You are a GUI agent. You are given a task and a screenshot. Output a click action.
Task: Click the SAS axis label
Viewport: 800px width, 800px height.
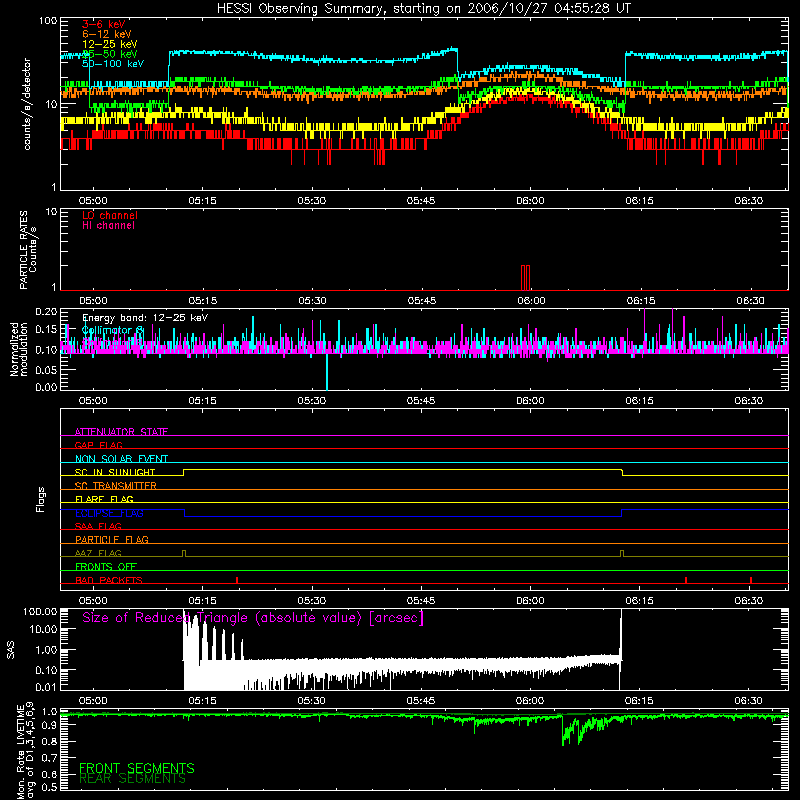click(x=10, y=649)
